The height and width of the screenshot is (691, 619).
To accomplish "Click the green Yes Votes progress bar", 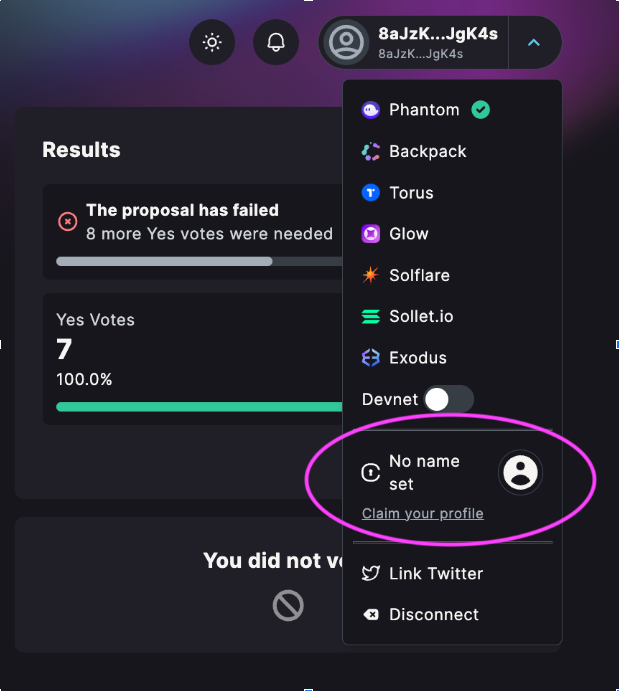I will click(199, 406).
